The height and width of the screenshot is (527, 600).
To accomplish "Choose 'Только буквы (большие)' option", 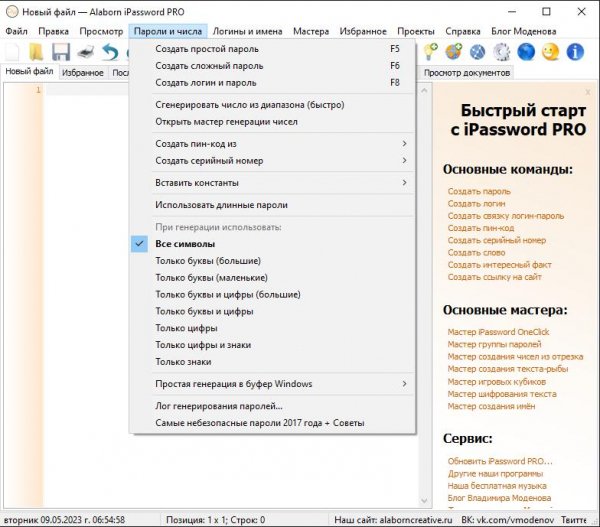I will point(273,261).
